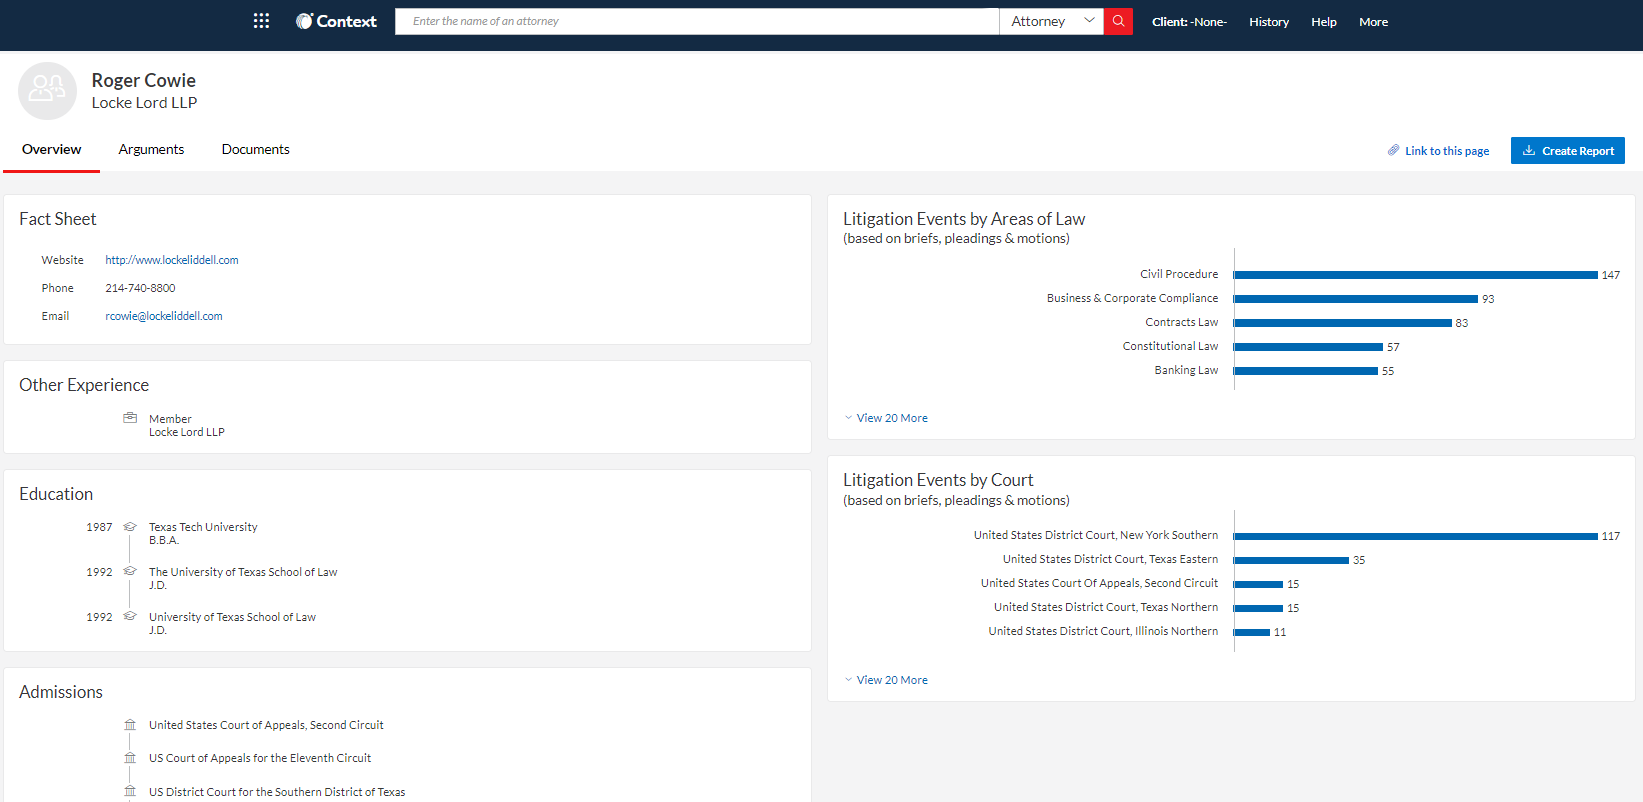Click the briefcase icon beside Member
The image size is (1643, 802).
tap(130, 418)
